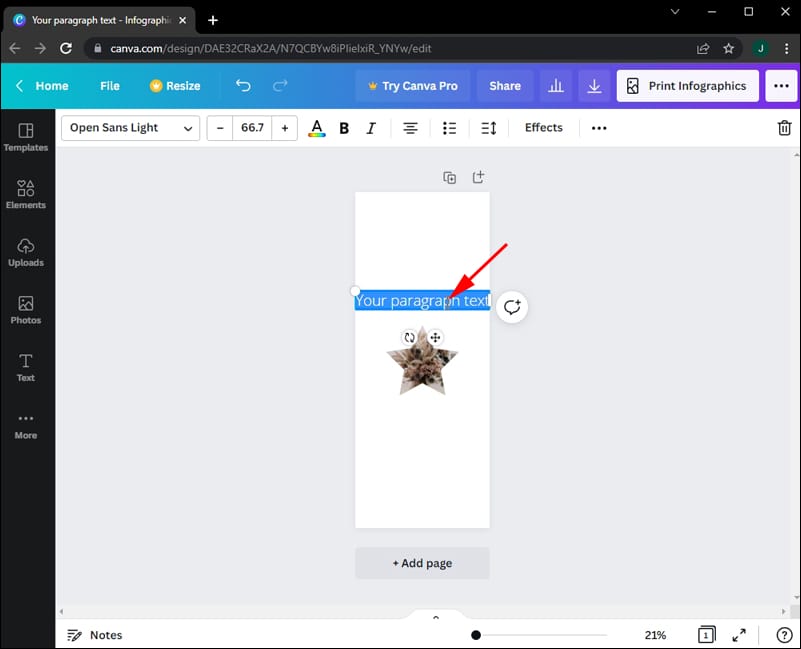Delete the selected text element
This screenshot has width=801, height=649.
click(784, 128)
